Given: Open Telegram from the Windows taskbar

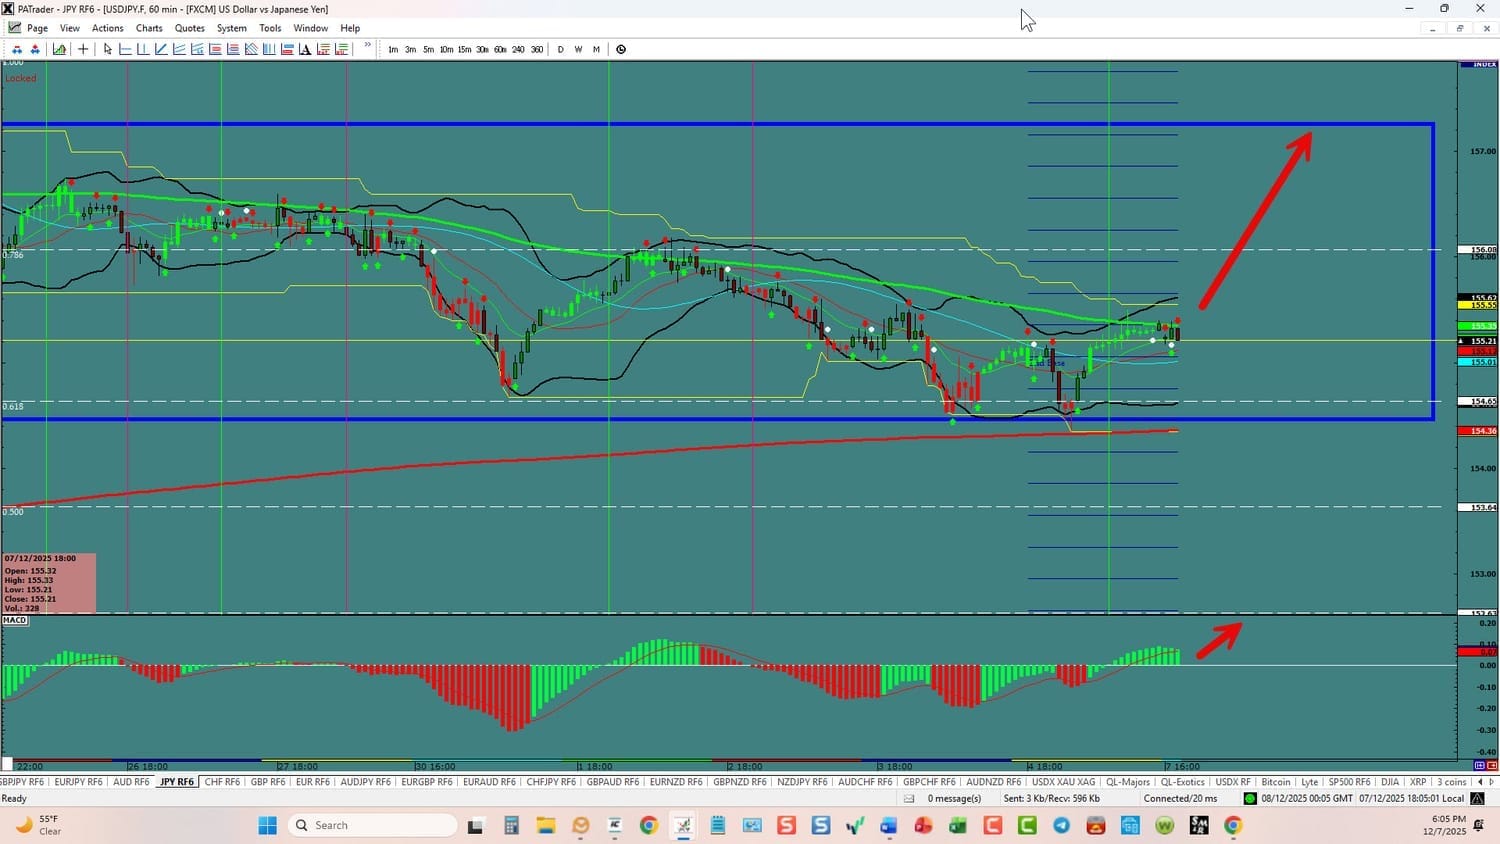Looking at the screenshot, I should pyautogui.click(x=1061, y=825).
